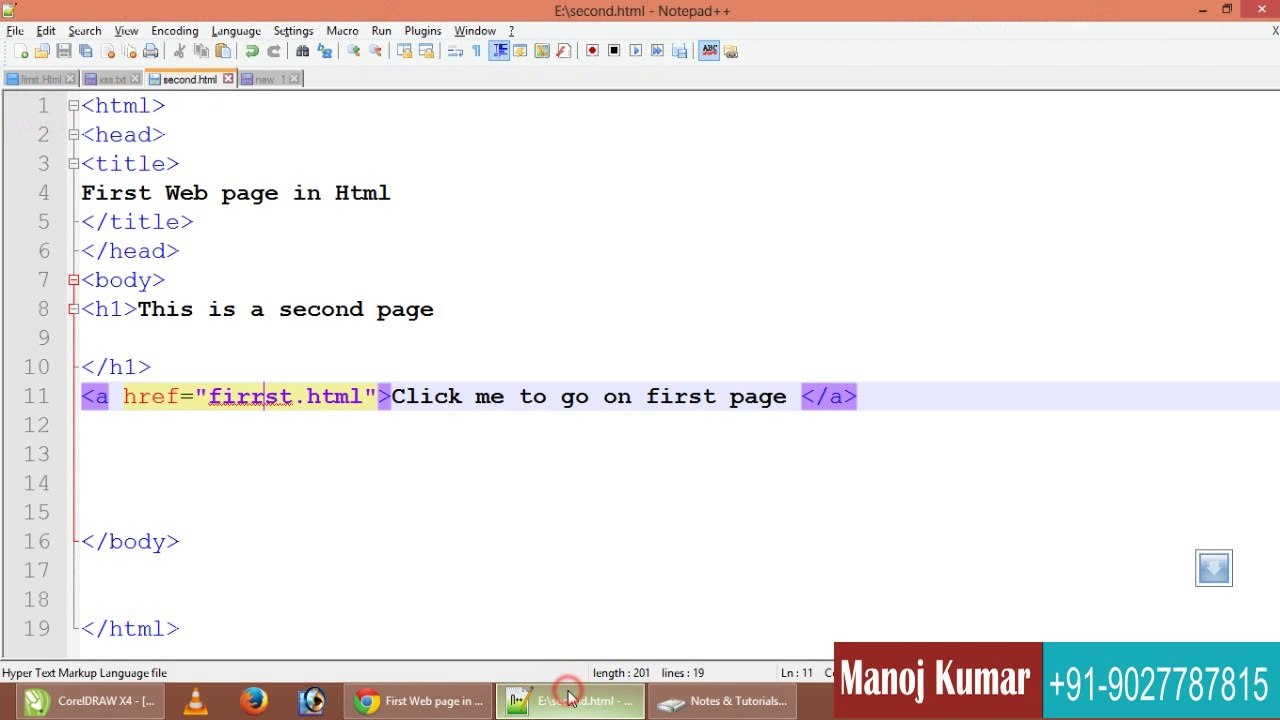Image resolution: width=1280 pixels, height=720 pixels.
Task: Open the Encoding menu
Action: pyautogui.click(x=175, y=31)
